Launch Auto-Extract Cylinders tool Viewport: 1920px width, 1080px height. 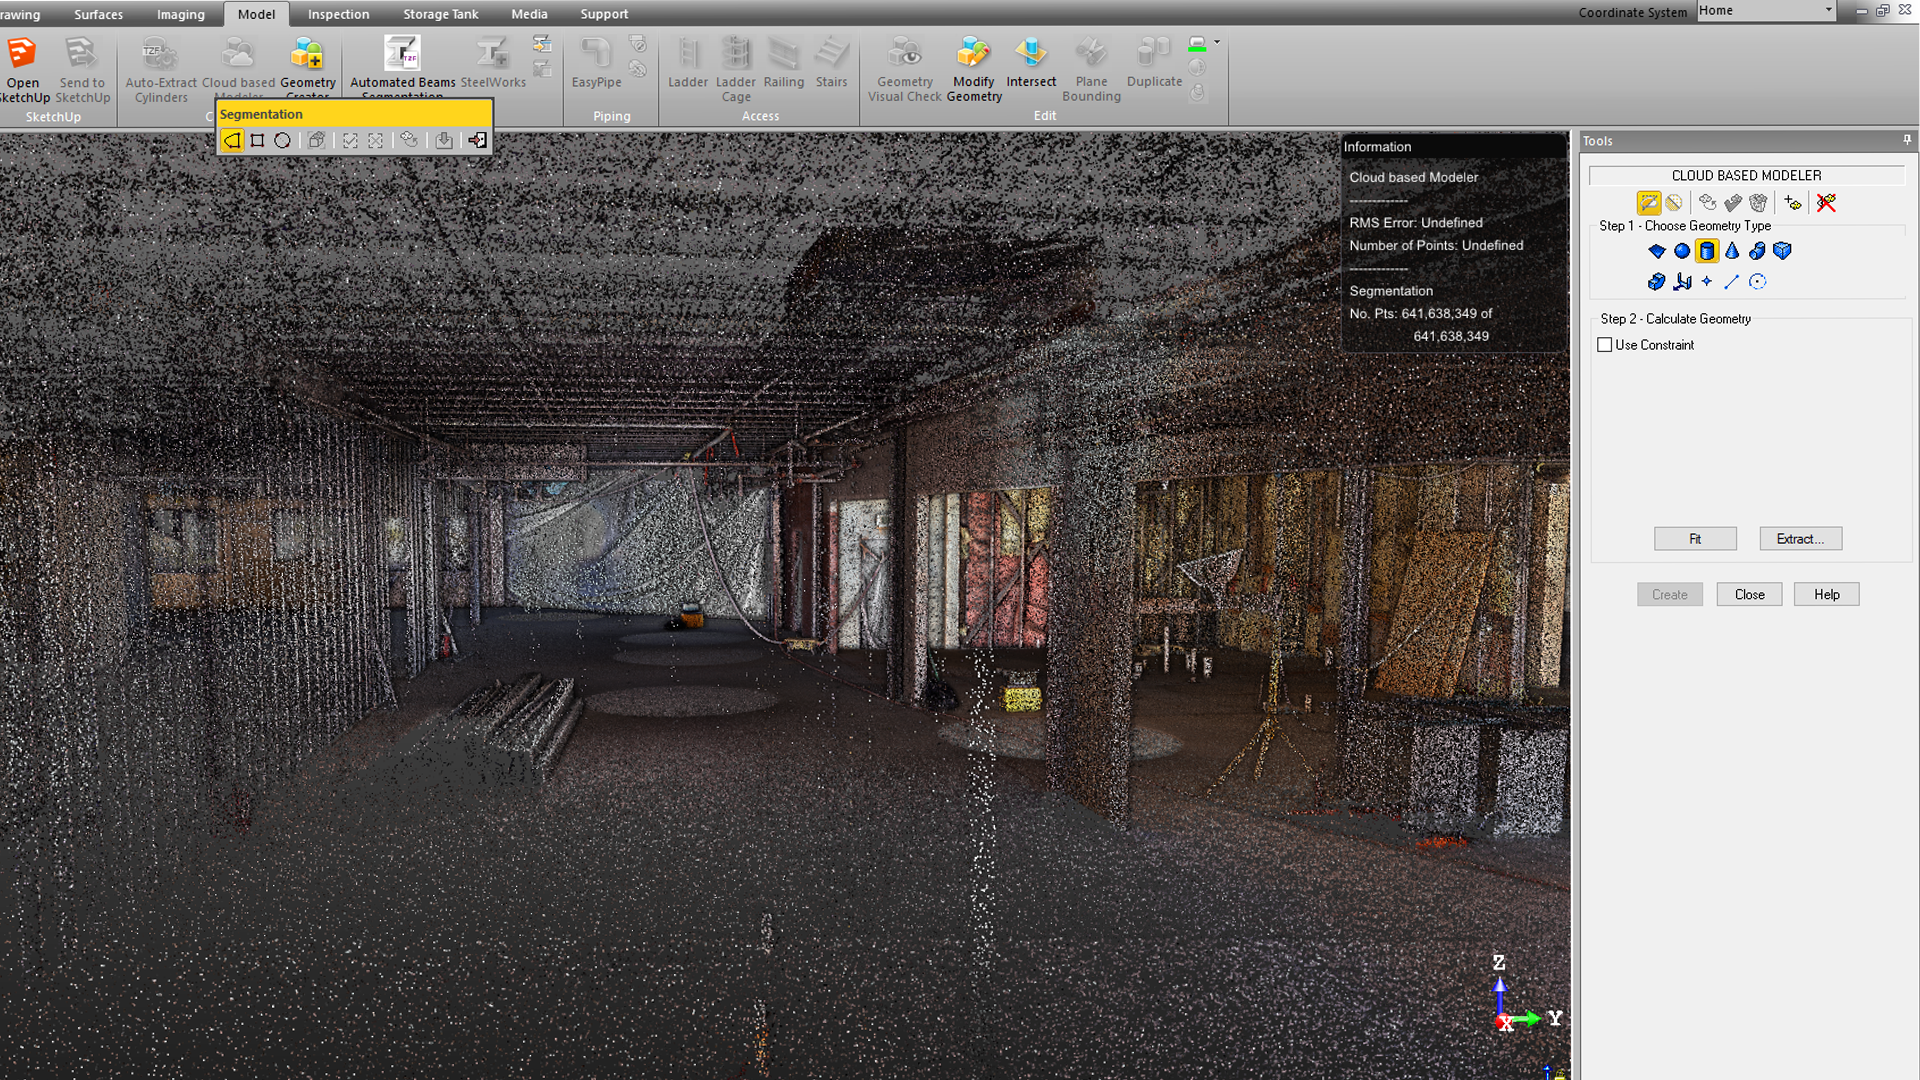point(160,68)
